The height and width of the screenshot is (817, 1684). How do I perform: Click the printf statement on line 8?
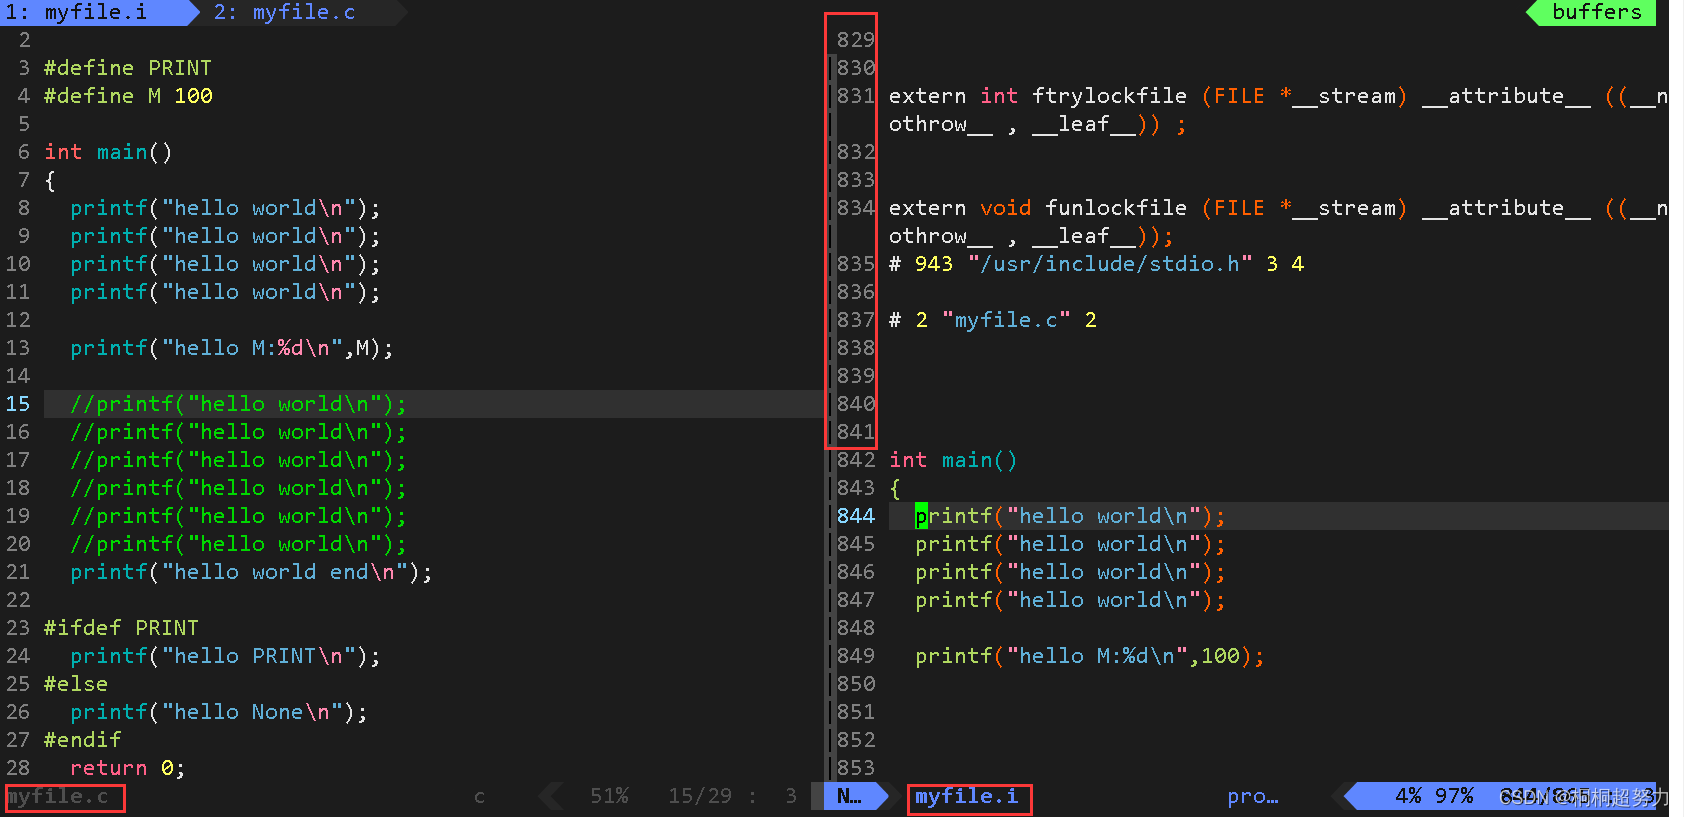tap(225, 208)
